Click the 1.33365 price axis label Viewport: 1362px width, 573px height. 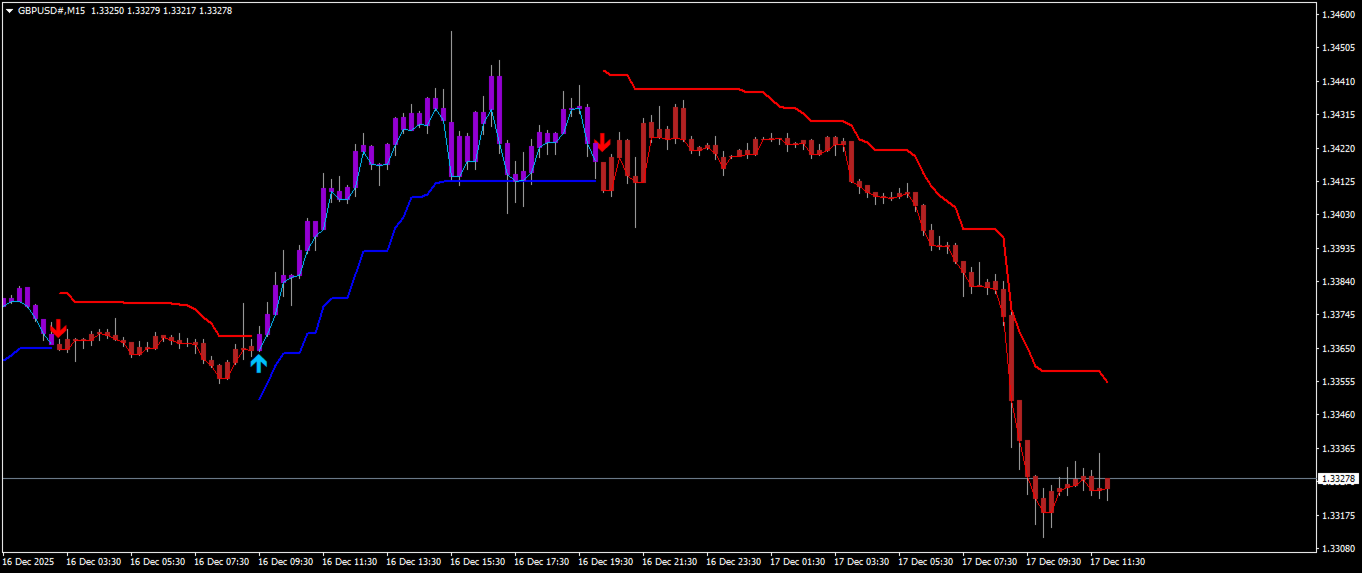(1339, 448)
